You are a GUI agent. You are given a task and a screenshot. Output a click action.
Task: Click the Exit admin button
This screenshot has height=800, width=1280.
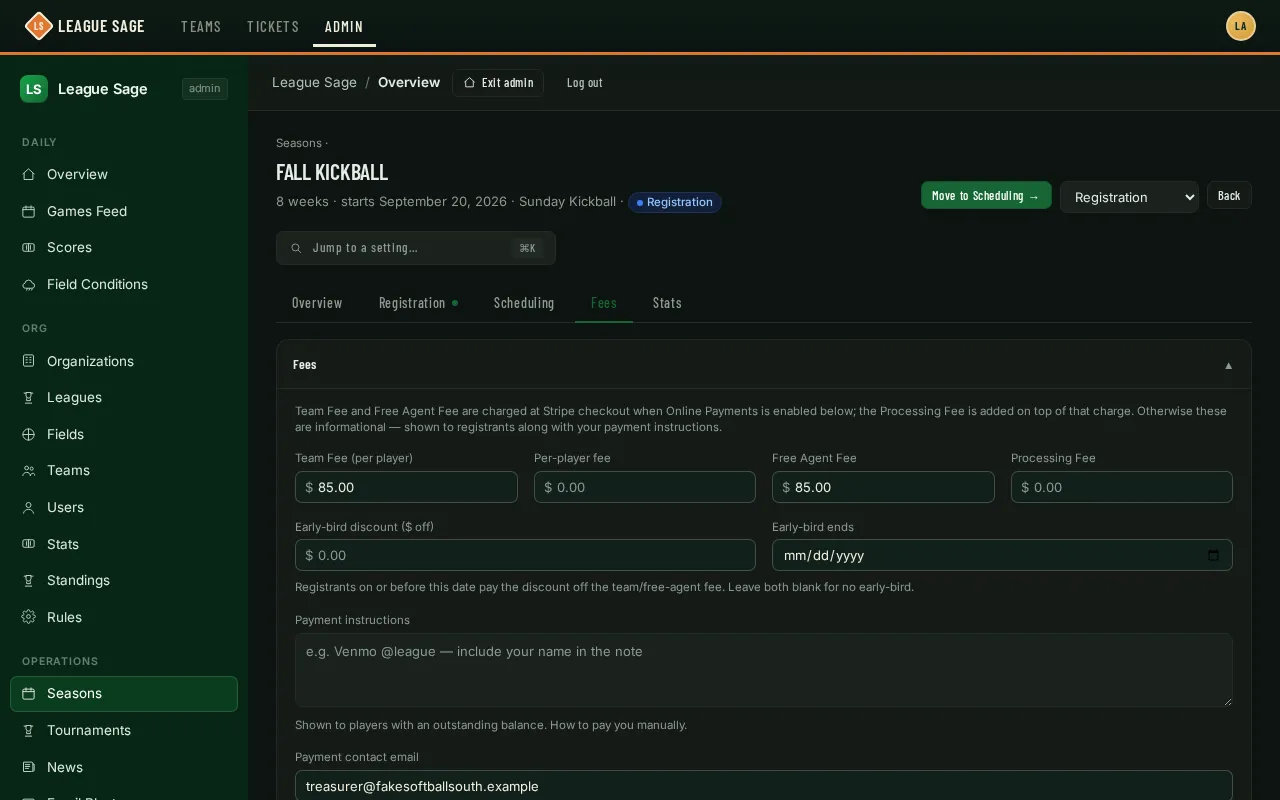pos(498,83)
